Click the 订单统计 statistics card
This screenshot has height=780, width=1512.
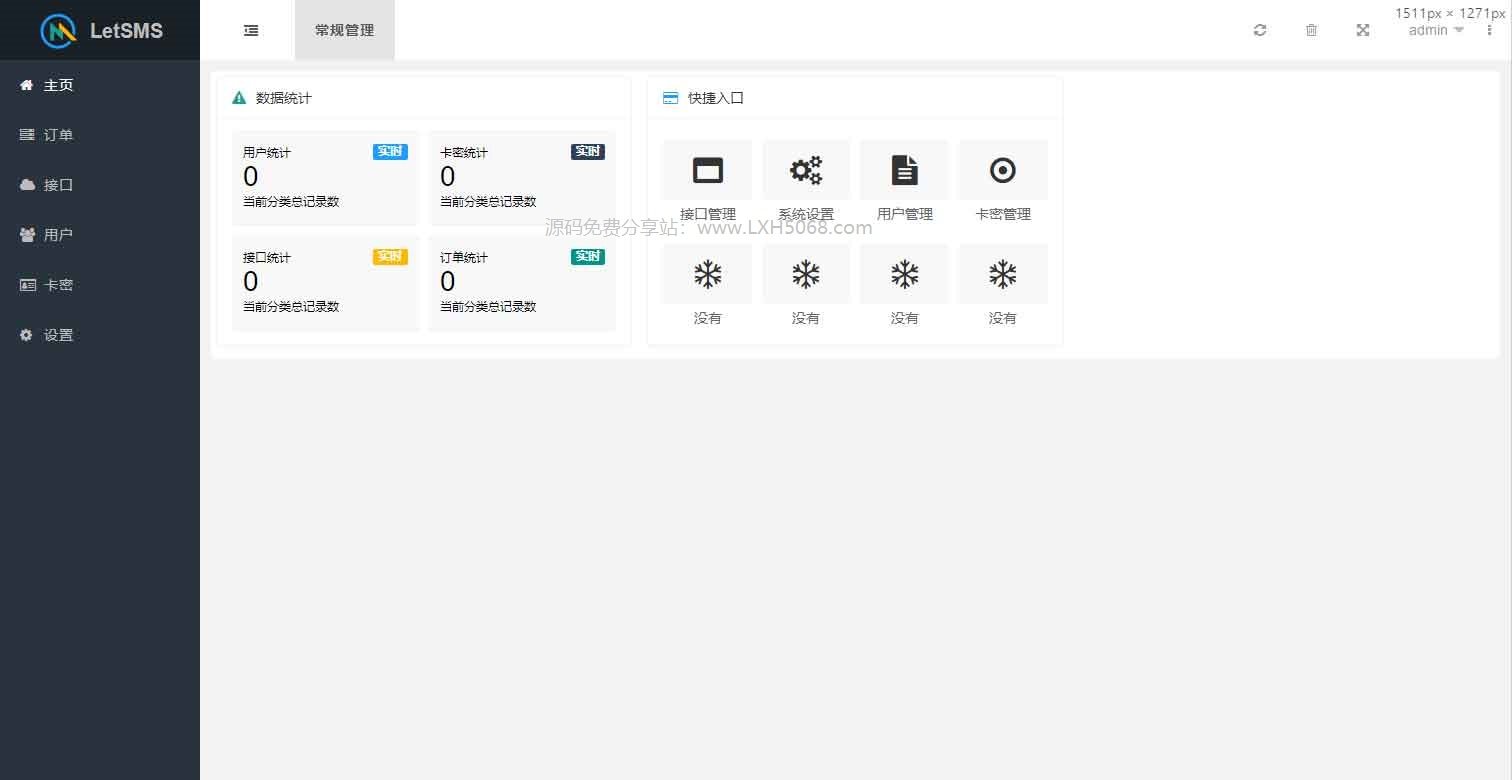pos(522,282)
